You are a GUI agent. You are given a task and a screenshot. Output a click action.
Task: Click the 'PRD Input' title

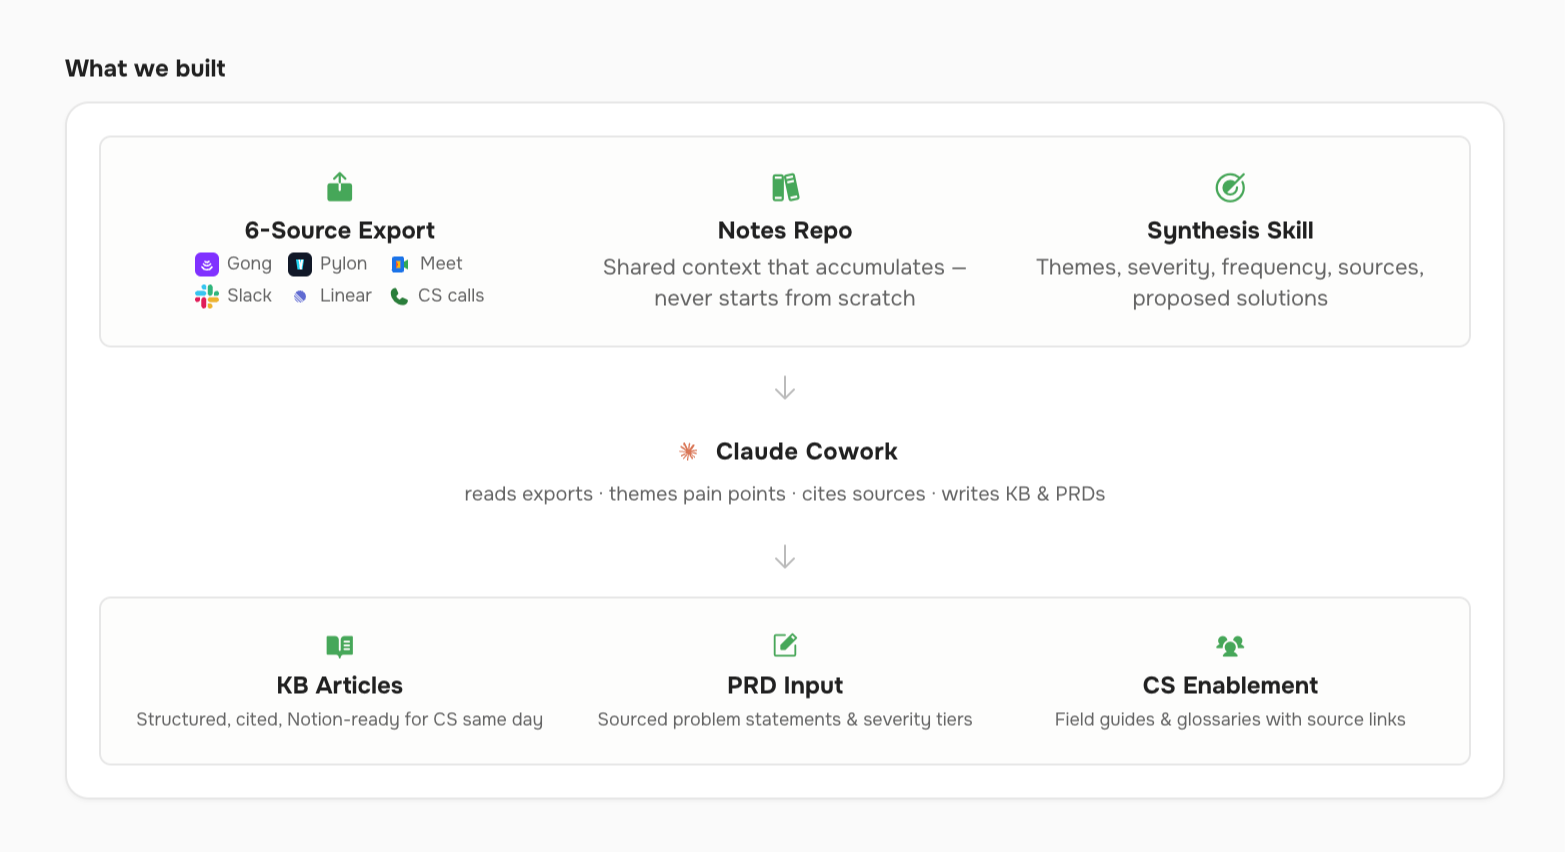(x=785, y=685)
